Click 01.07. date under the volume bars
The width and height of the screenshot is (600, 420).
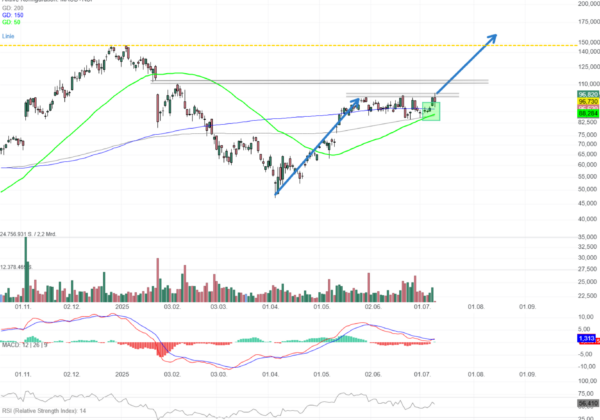click(x=422, y=307)
